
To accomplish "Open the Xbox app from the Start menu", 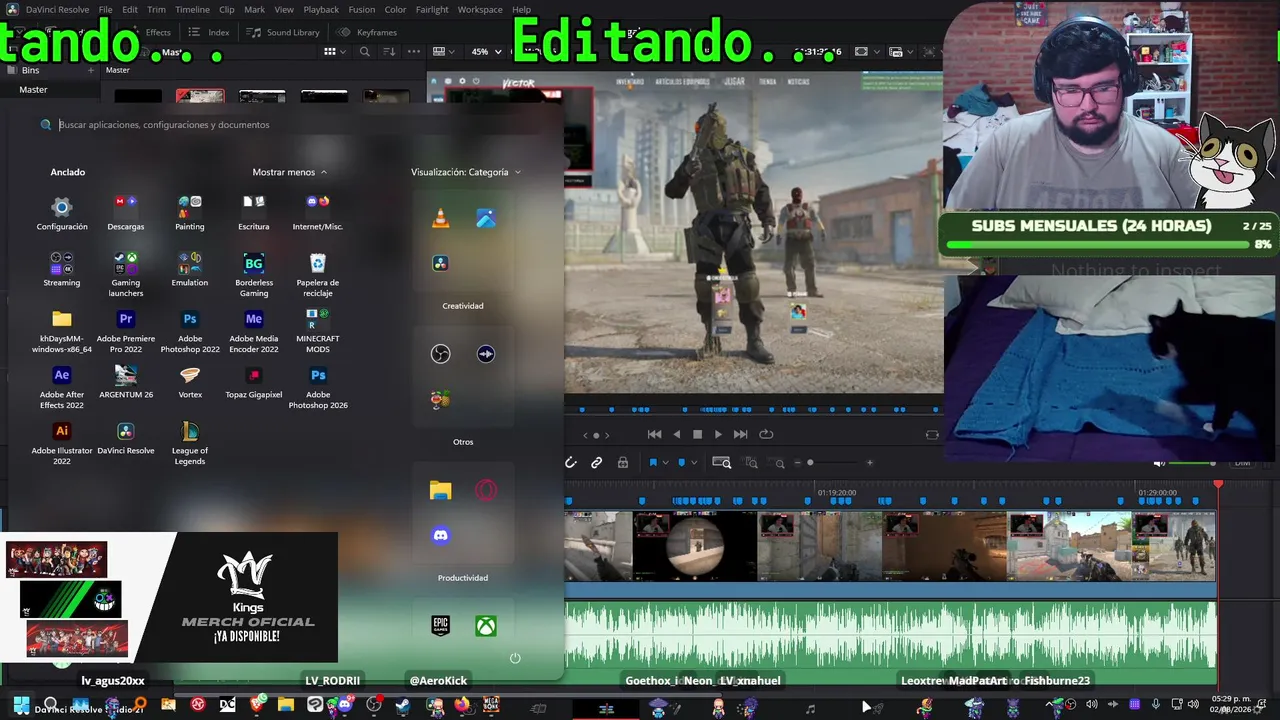I will tap(486, 626).
